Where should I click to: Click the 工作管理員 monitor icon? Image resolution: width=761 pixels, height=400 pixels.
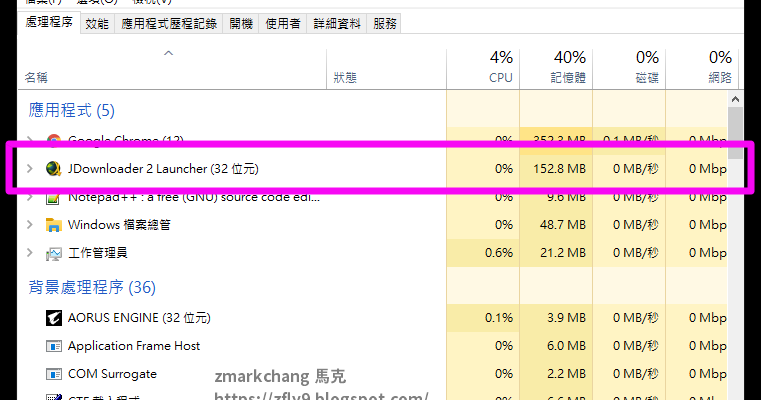pyautogui.click(x=53, y=253)
